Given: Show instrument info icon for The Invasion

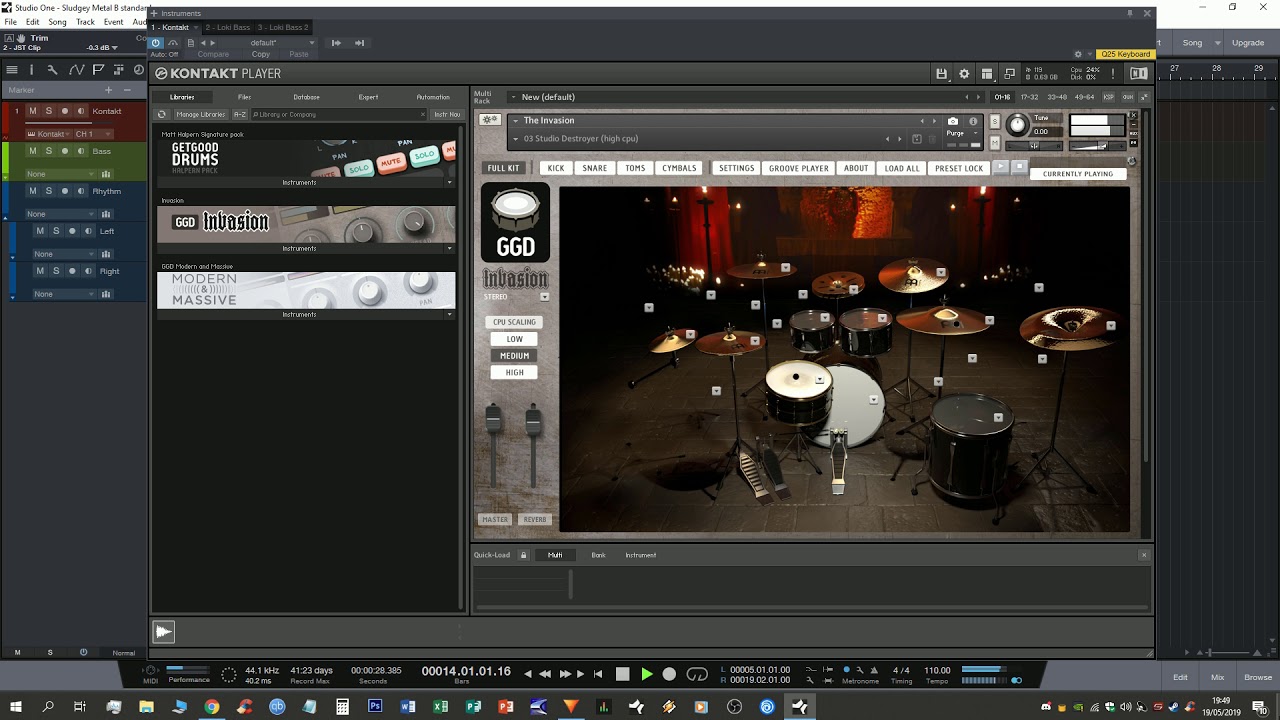Looking at the screenshot, I should pyautogui.click(x=973, y=121).
